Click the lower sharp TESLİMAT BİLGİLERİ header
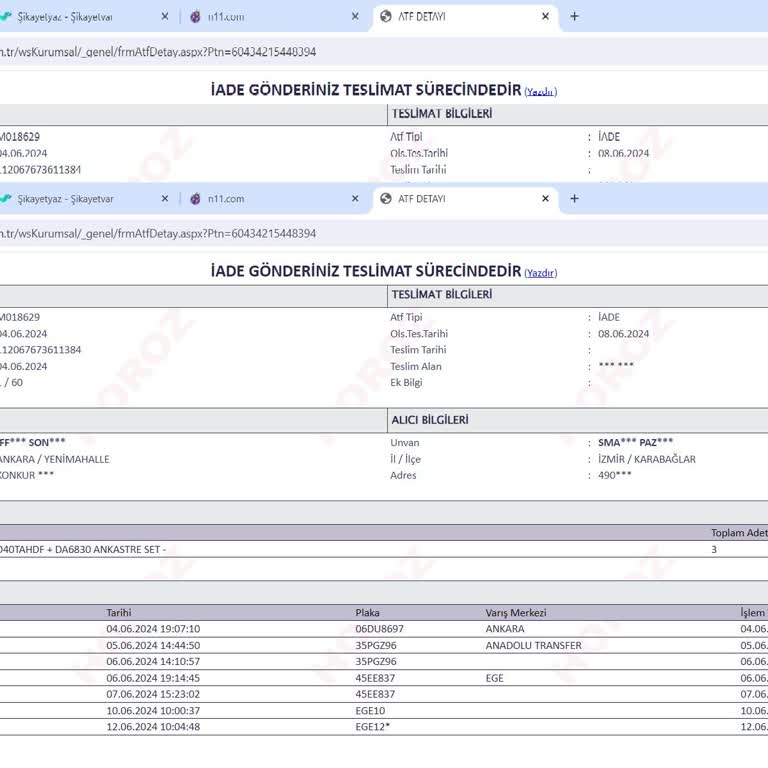 pos(442,294)
